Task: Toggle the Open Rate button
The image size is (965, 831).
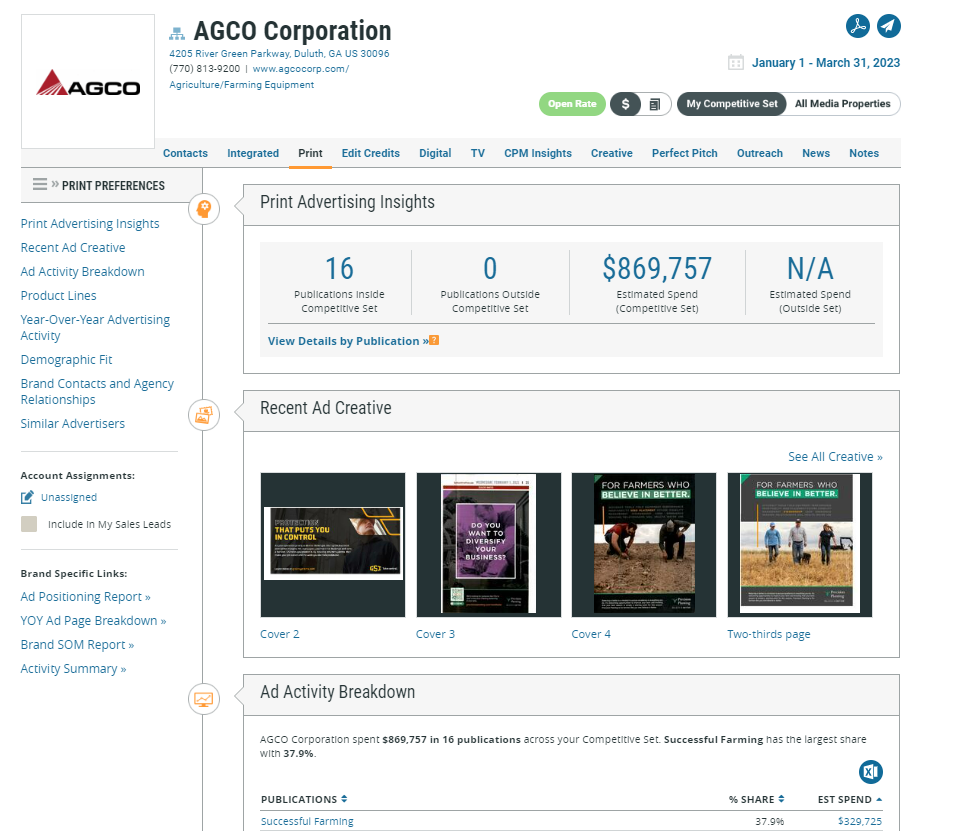Action: coord(572,104)
